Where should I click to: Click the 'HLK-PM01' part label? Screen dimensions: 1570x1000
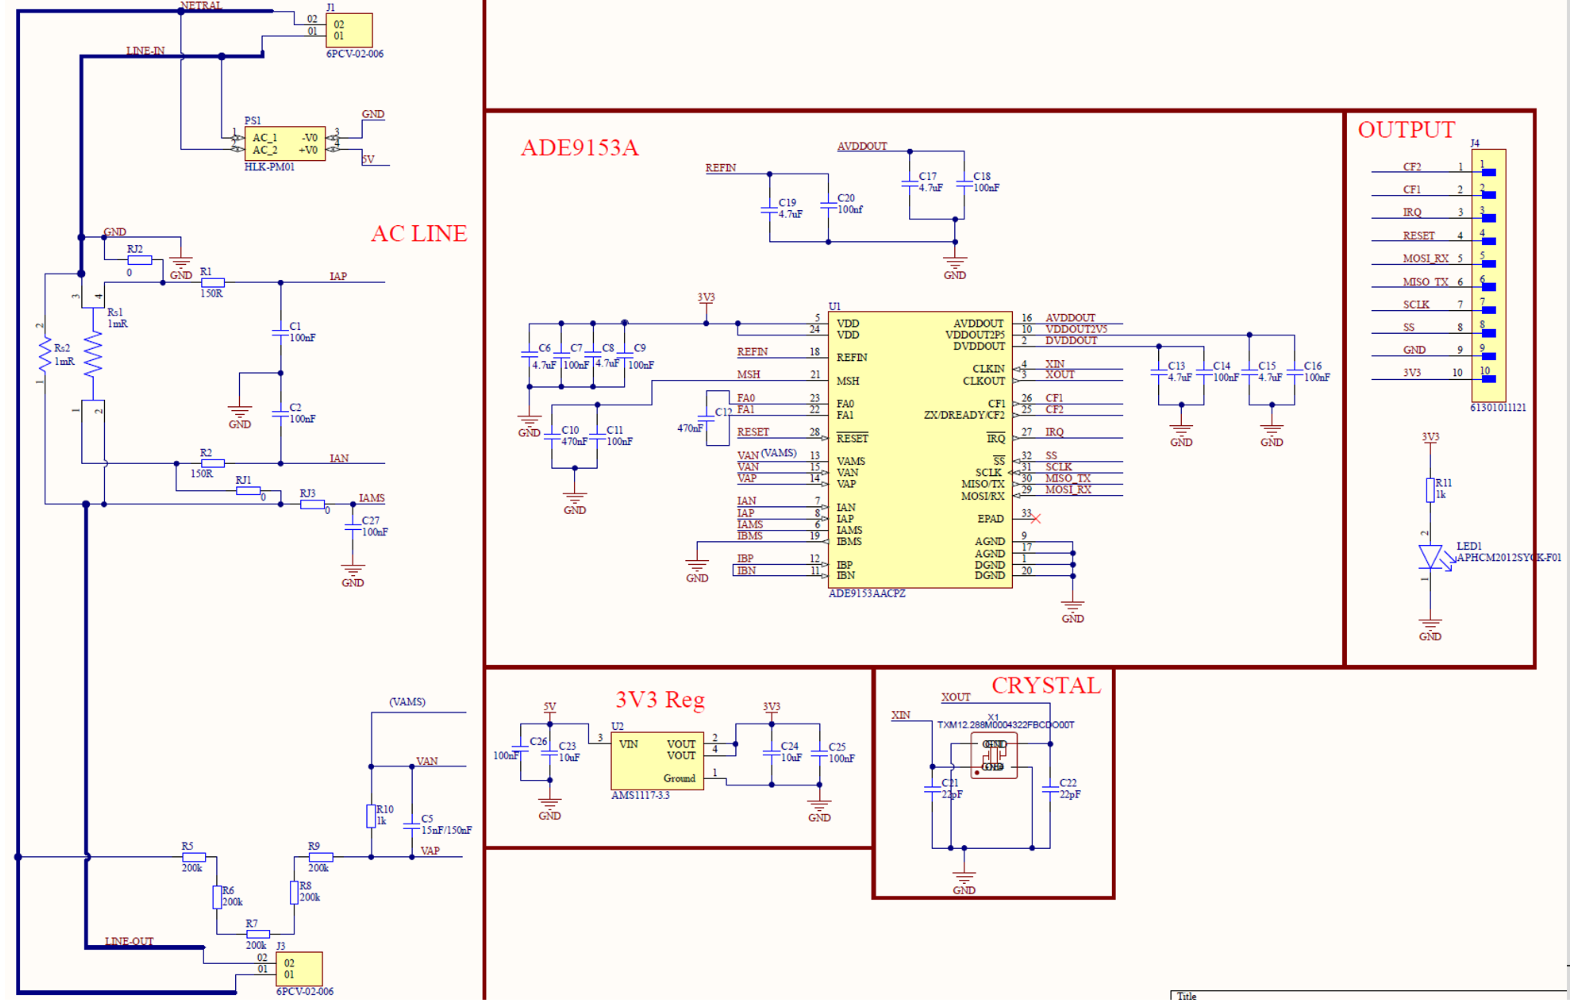click(269, 167)
